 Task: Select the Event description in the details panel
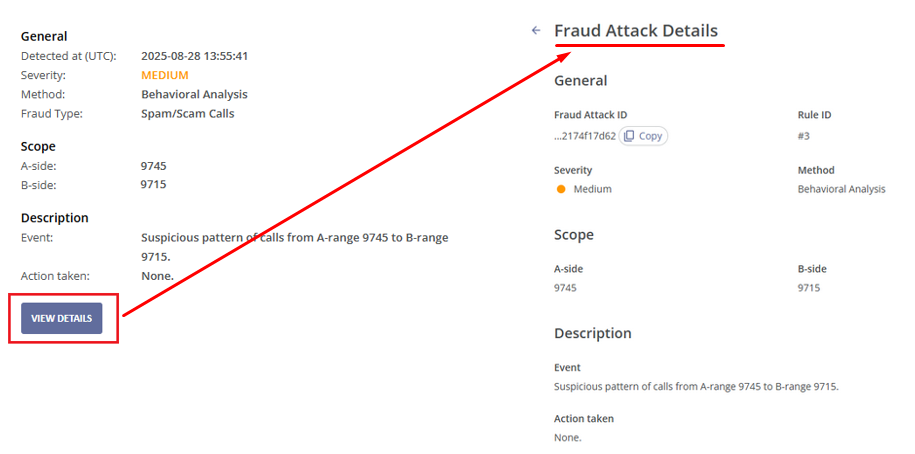tap(696, 386)
